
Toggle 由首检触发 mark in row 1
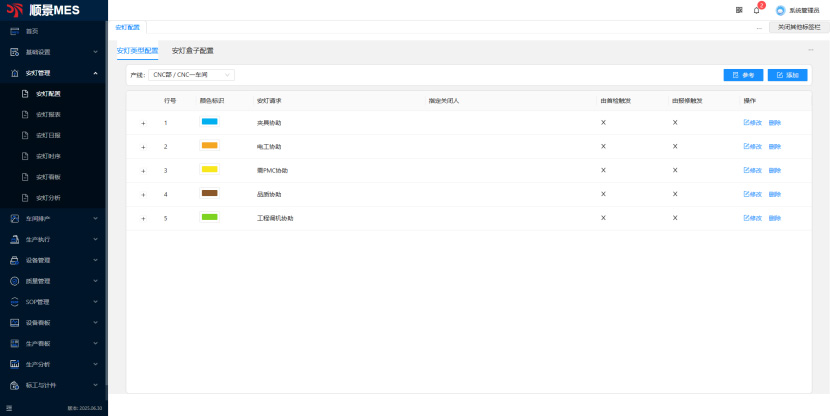tap(603, 122)
